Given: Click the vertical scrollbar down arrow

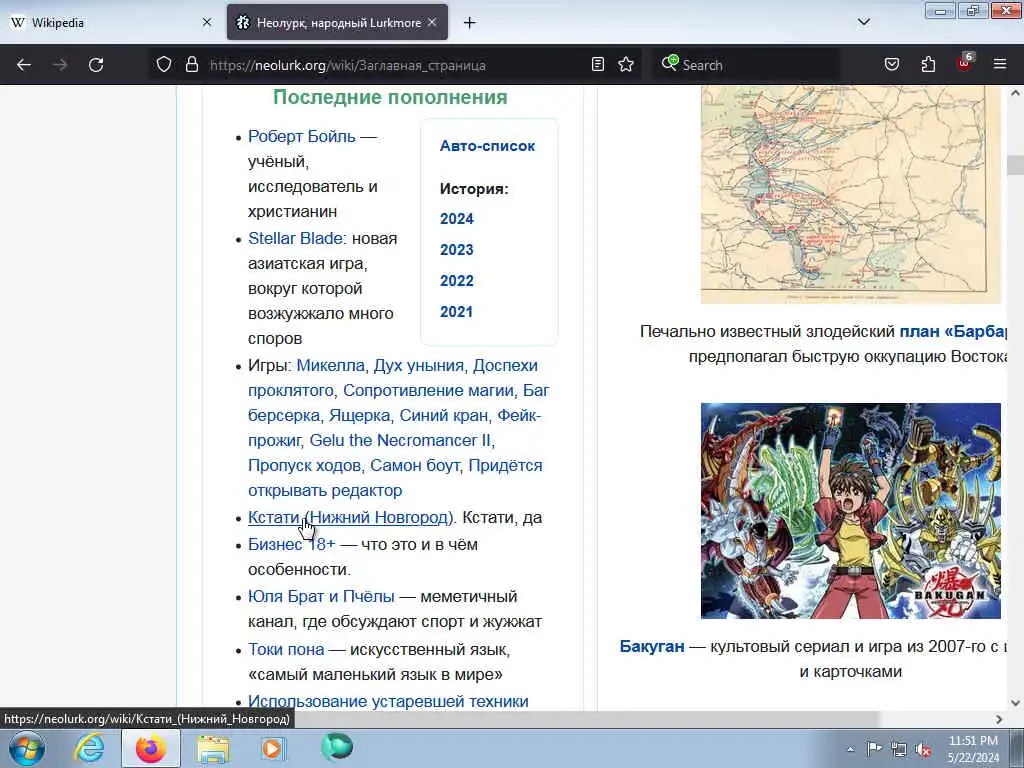Looking at the screenshot, I should pyautogui.click(x=1015, y=703).
